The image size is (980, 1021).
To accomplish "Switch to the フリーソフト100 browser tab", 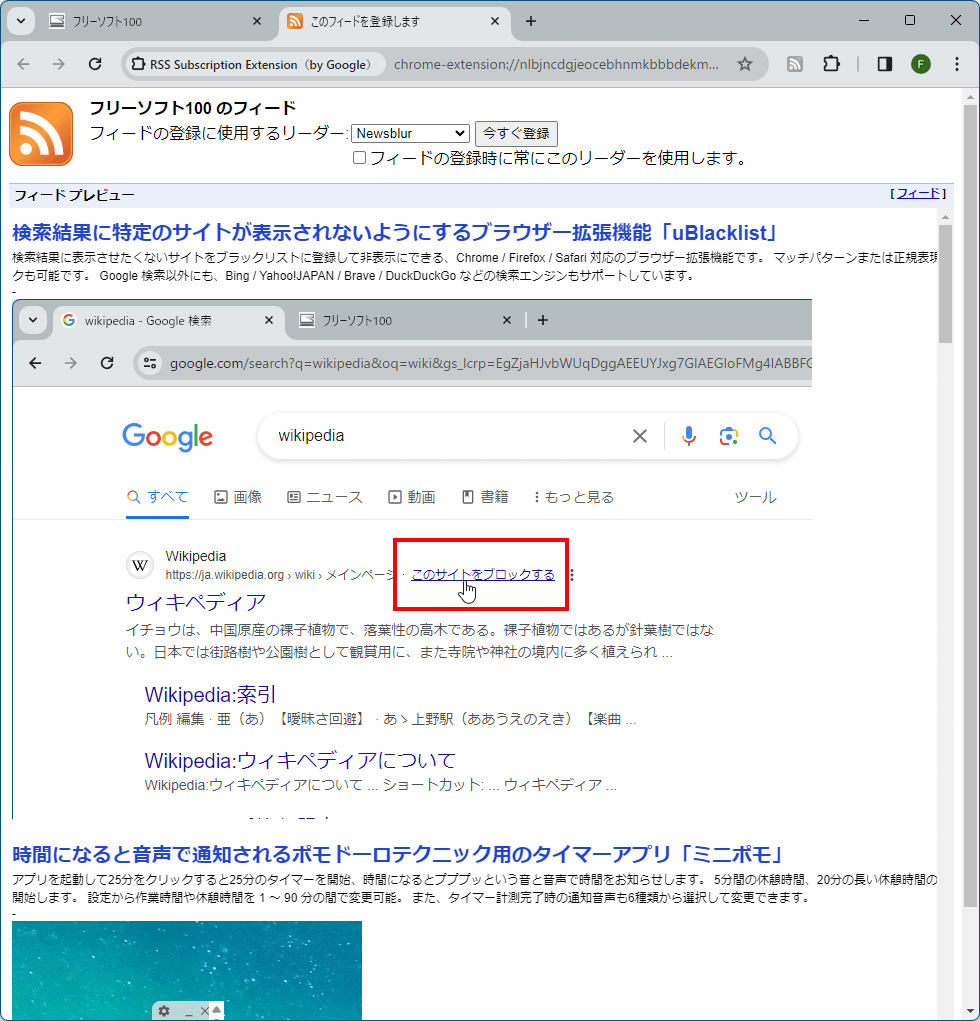I will (156, 21).
